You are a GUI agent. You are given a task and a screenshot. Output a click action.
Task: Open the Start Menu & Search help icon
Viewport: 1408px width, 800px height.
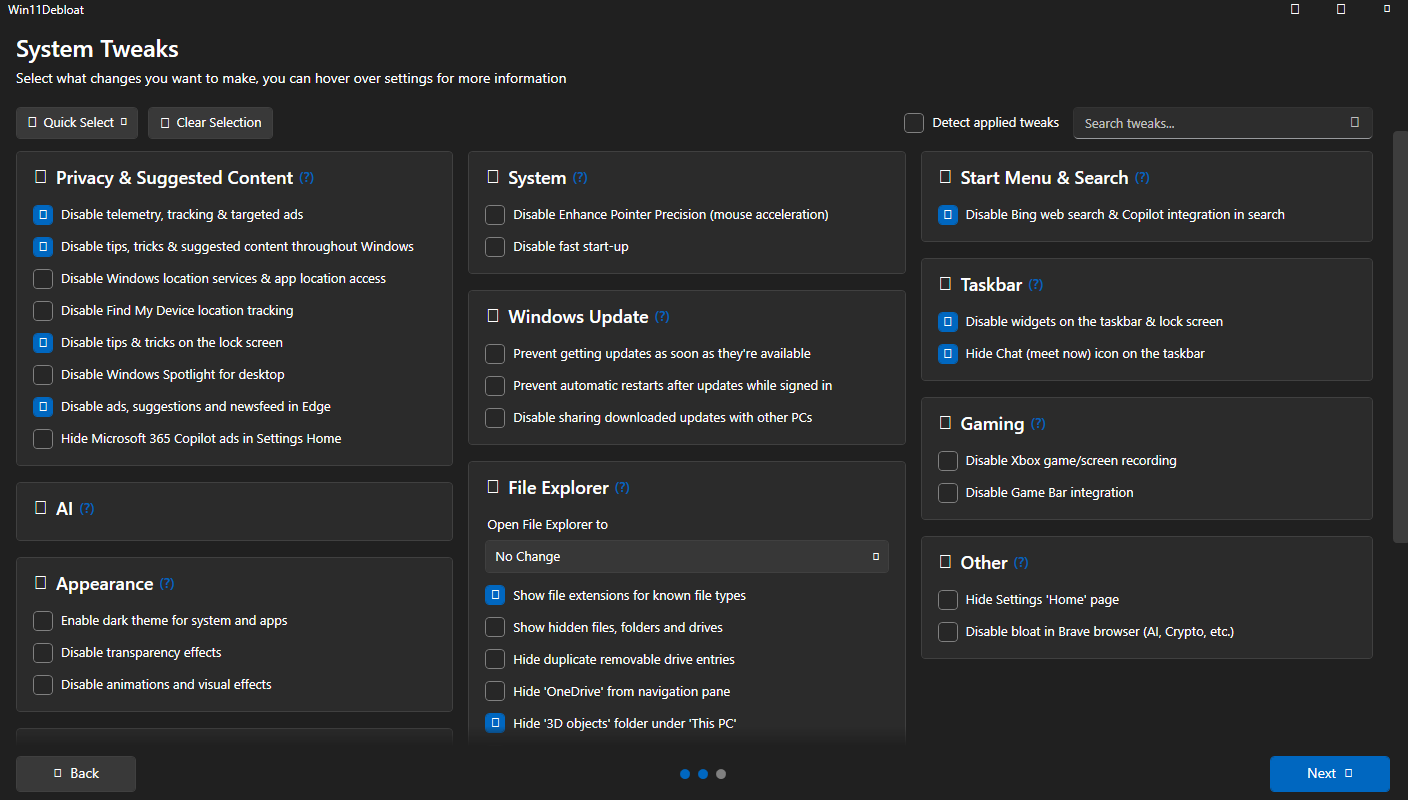pyautogui.click(x=1142, y=178)
